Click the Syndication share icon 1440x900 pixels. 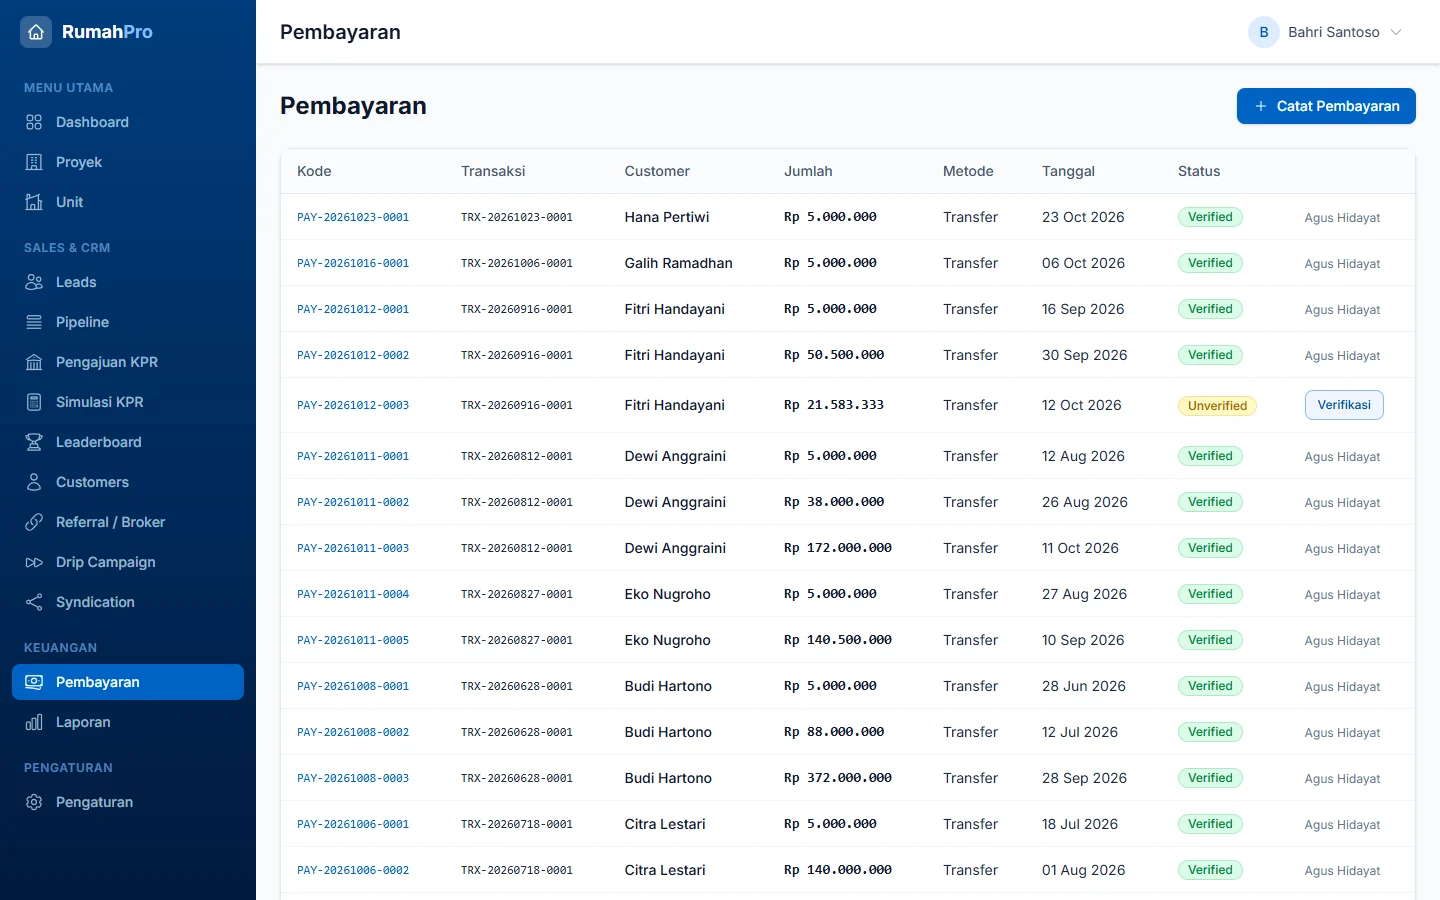pyautogui.click(x=34, y=602)
